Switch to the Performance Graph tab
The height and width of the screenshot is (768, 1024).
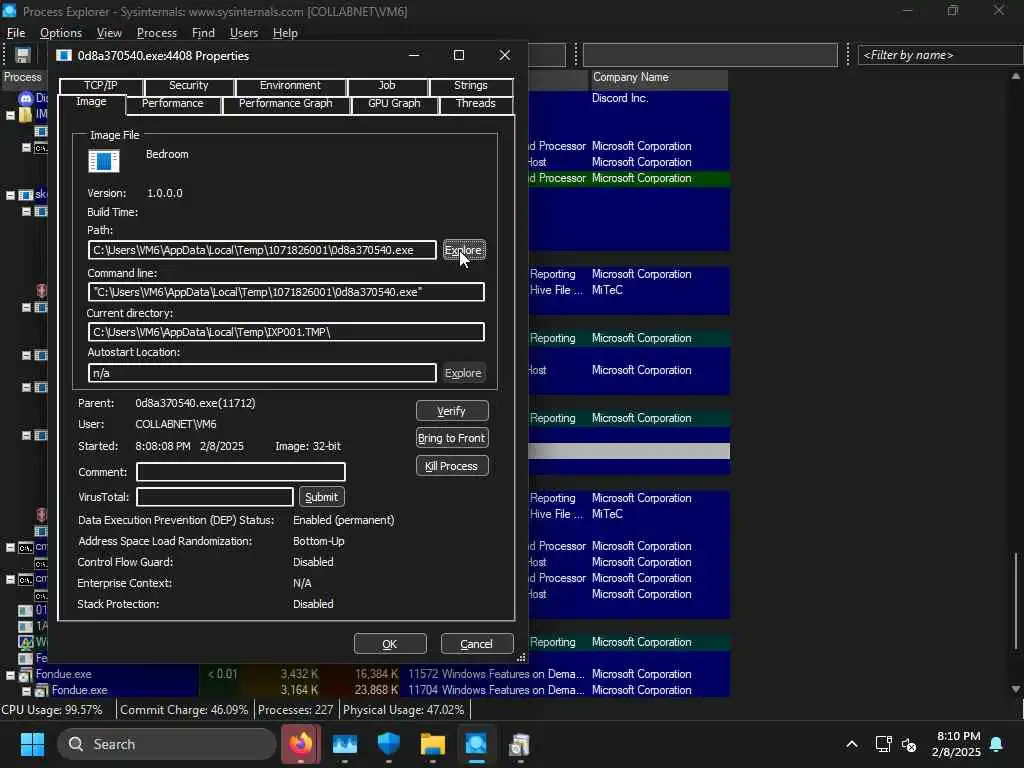coord(285,104)
